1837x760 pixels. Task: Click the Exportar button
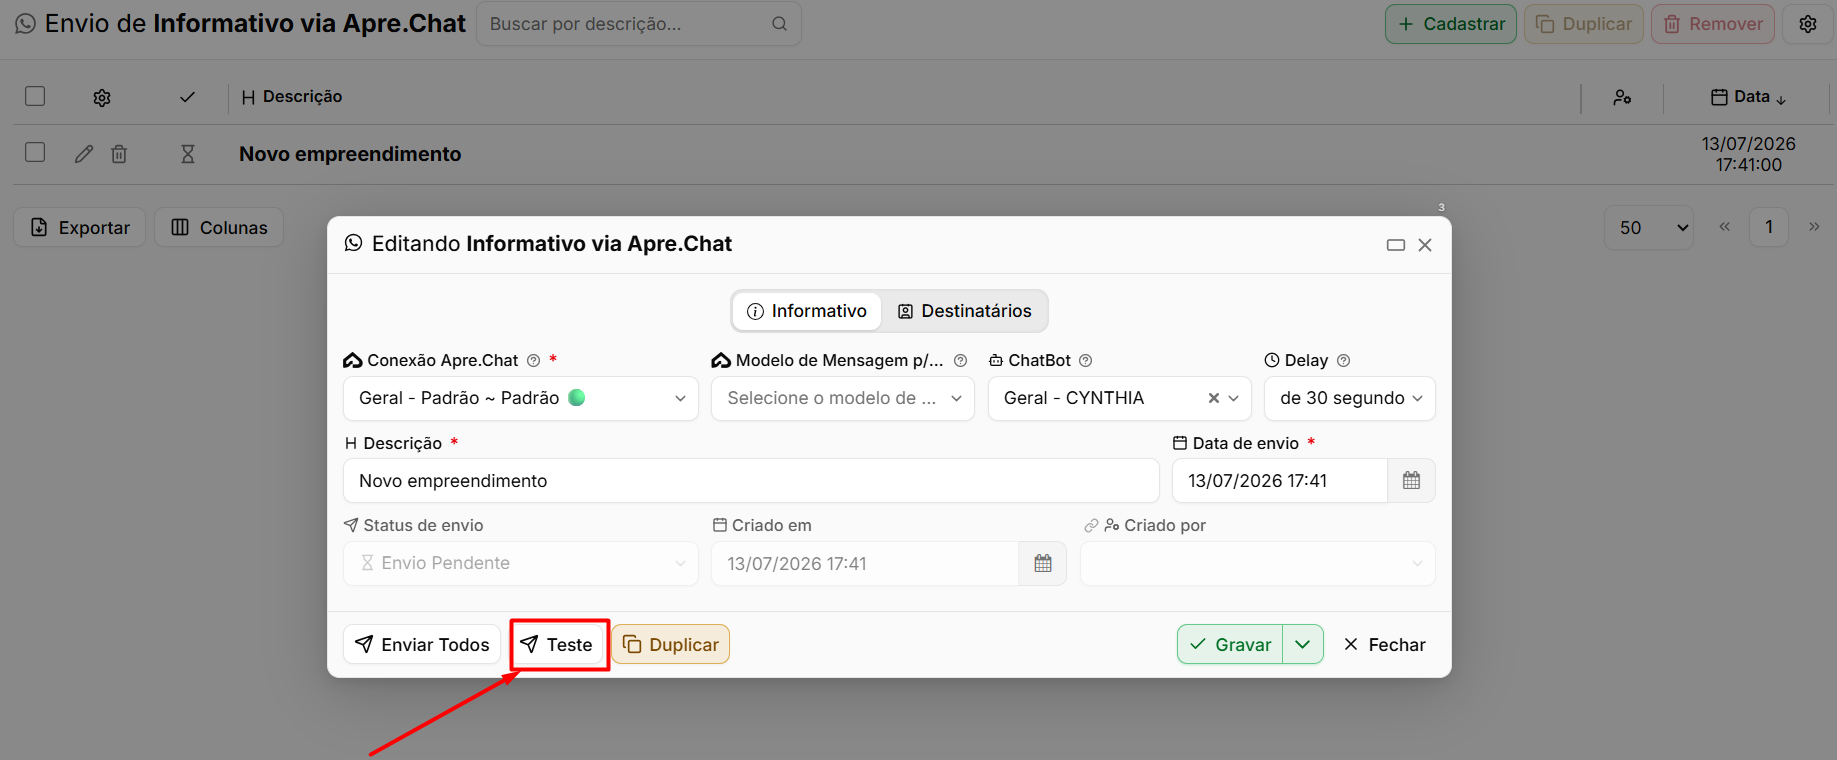coord(80,227)
